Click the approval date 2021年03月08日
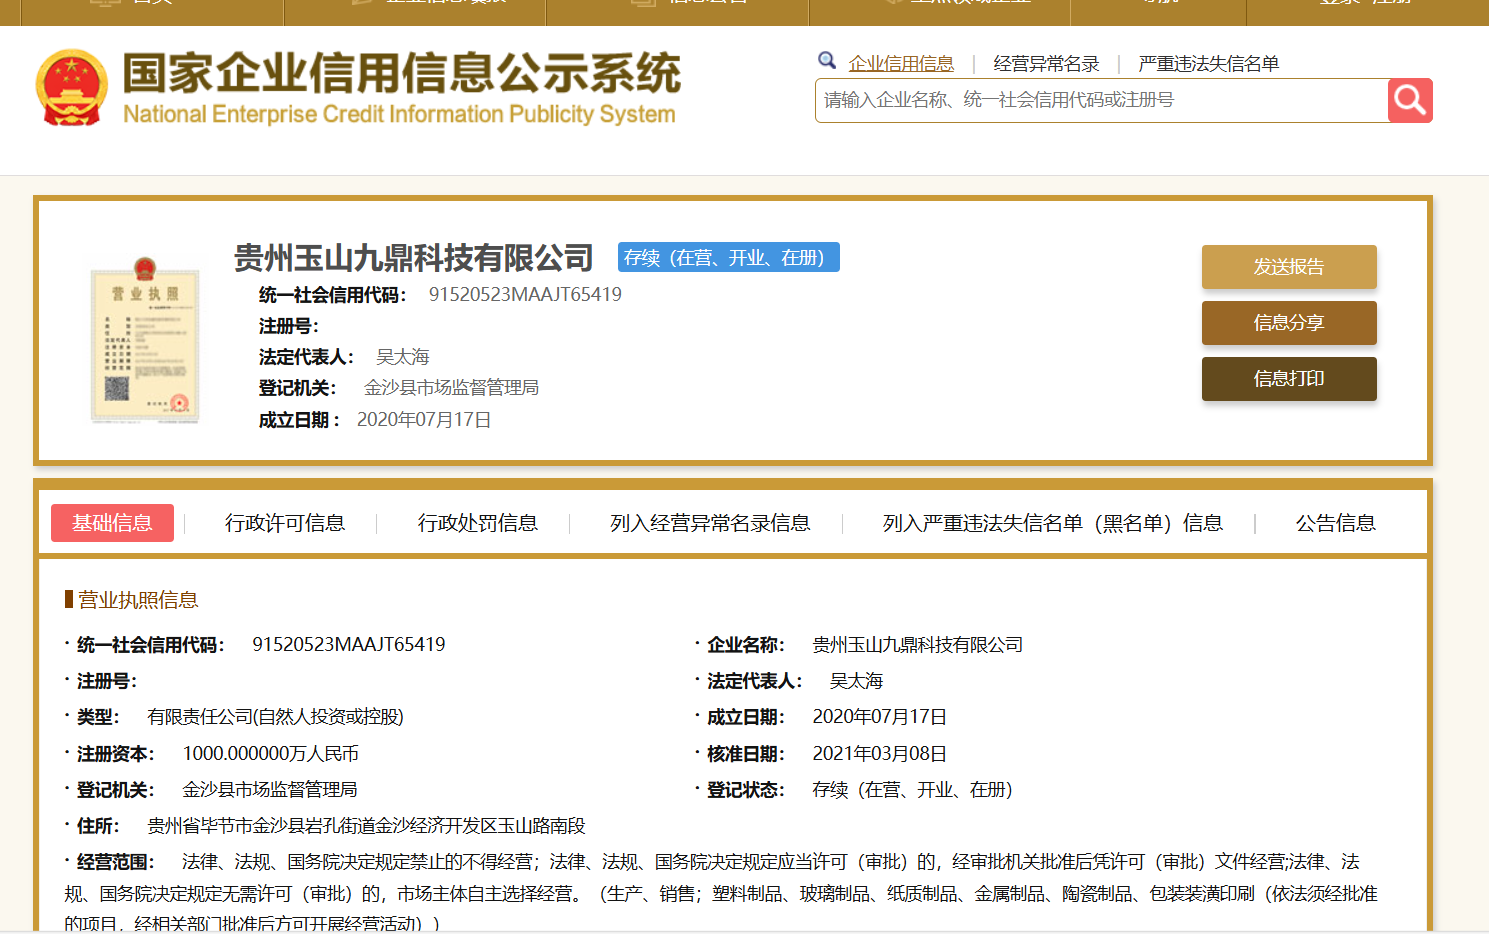 tap(879, 754)
